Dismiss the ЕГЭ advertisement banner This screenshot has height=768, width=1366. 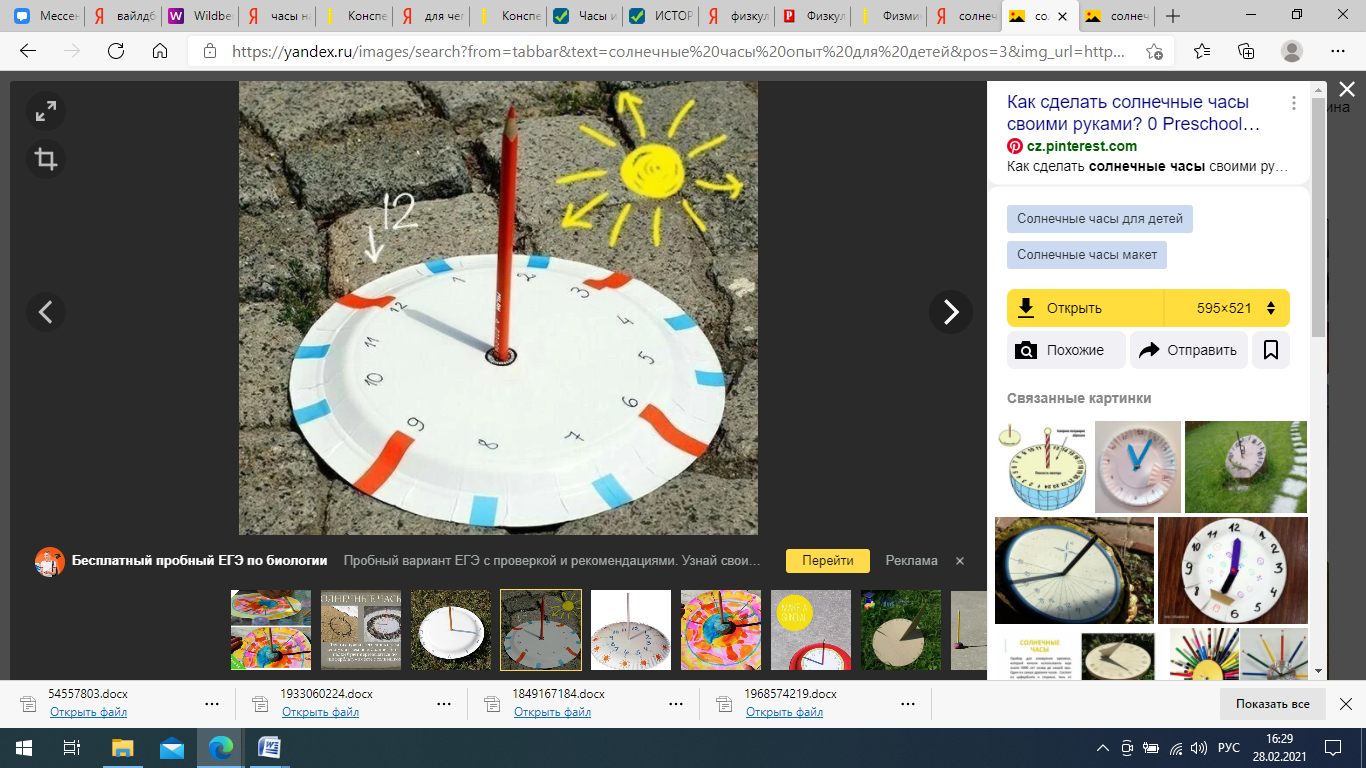click(x=960, y=561)
